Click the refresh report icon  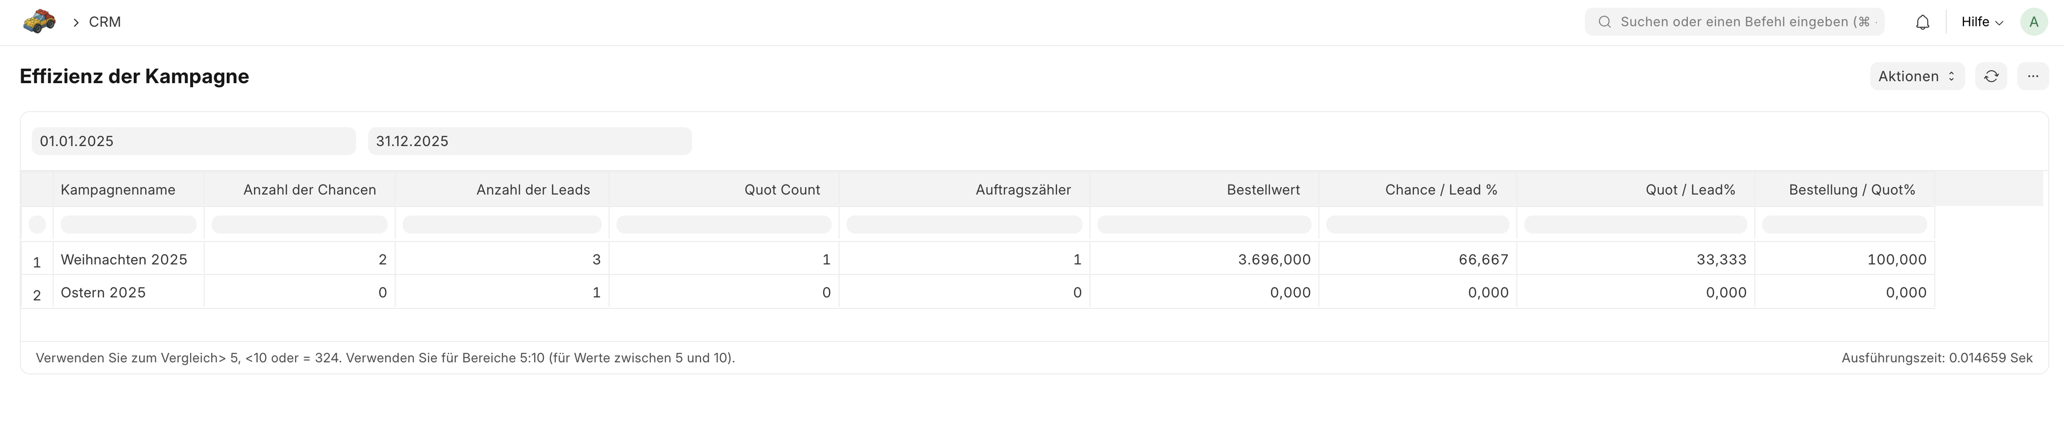pyautogui.click(x=1991, y=76)
